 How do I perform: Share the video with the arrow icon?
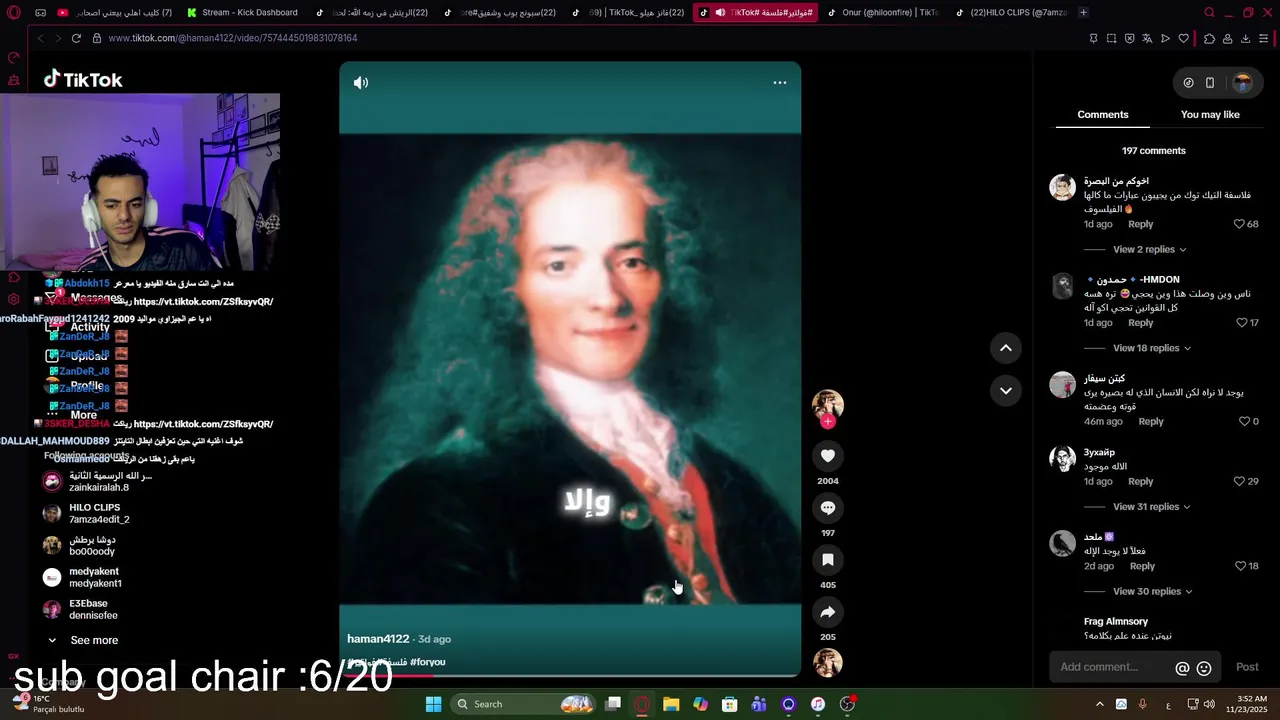[828, 612]
